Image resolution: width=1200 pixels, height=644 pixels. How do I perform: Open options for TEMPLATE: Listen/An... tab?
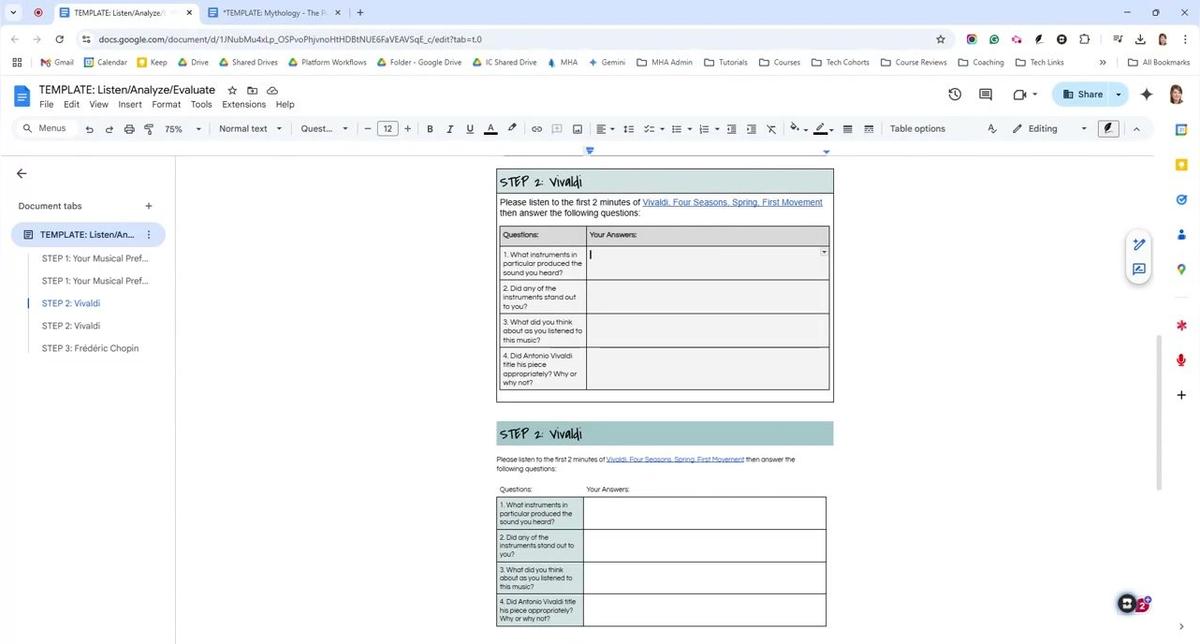click(x=149, y=235)
